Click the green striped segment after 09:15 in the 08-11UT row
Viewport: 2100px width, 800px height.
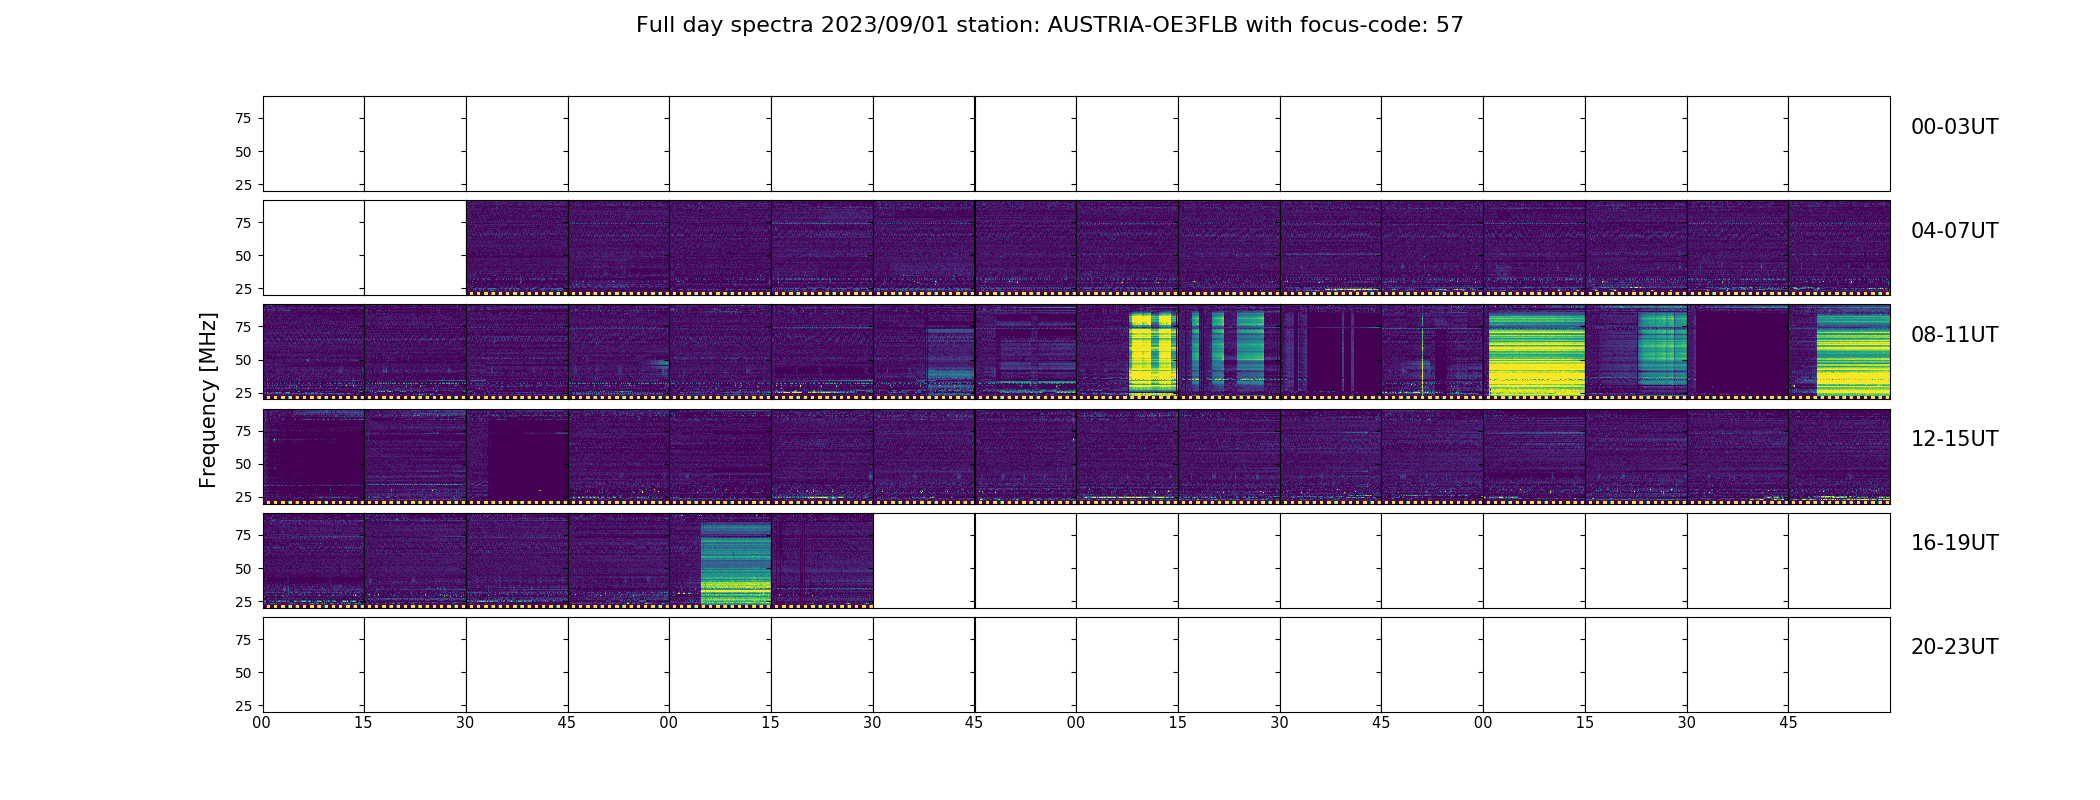pyautogui.click(x=1227, y=350)
